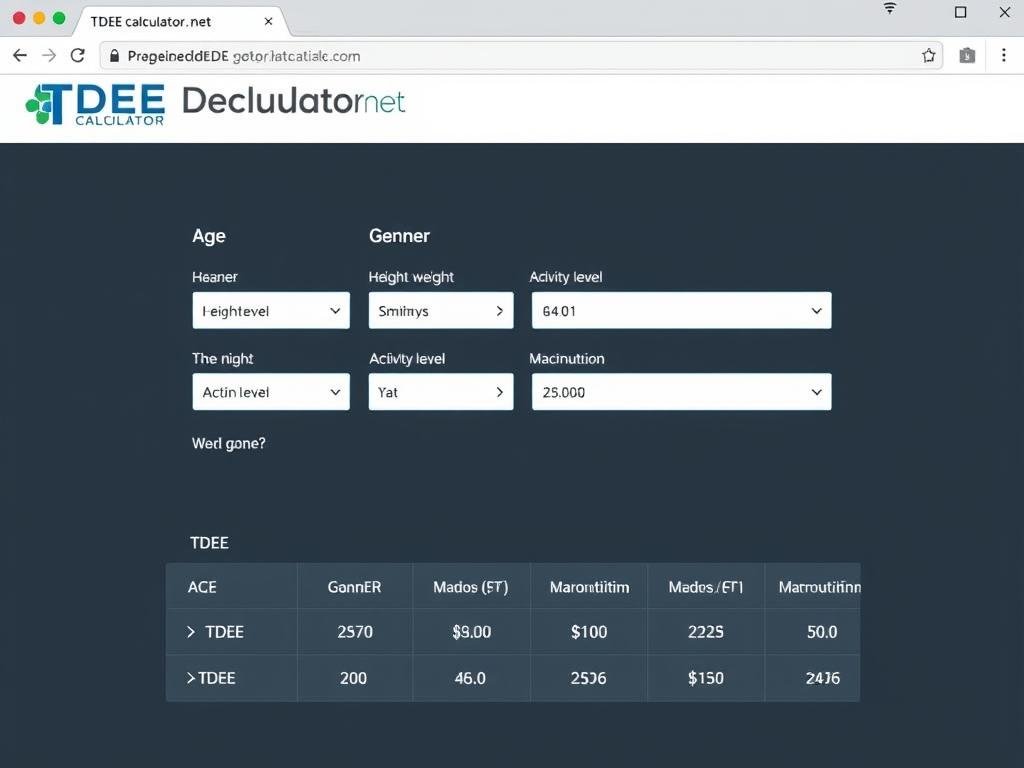Screen dimensions: 1024x768
Task: Reload the TDEE calculator page
Action: (x=77, y=55)
